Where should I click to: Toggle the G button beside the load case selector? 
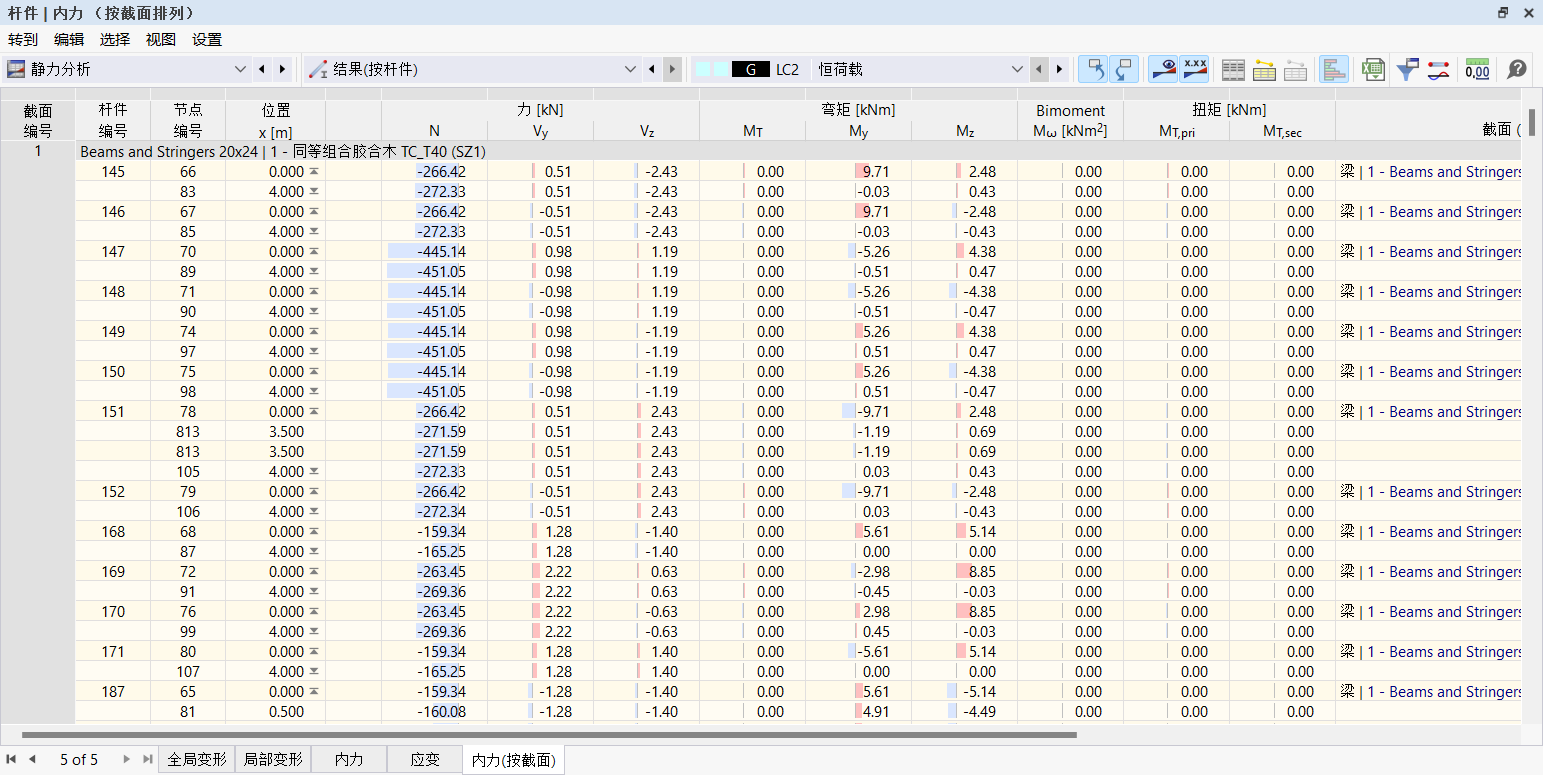click(749, 69)
